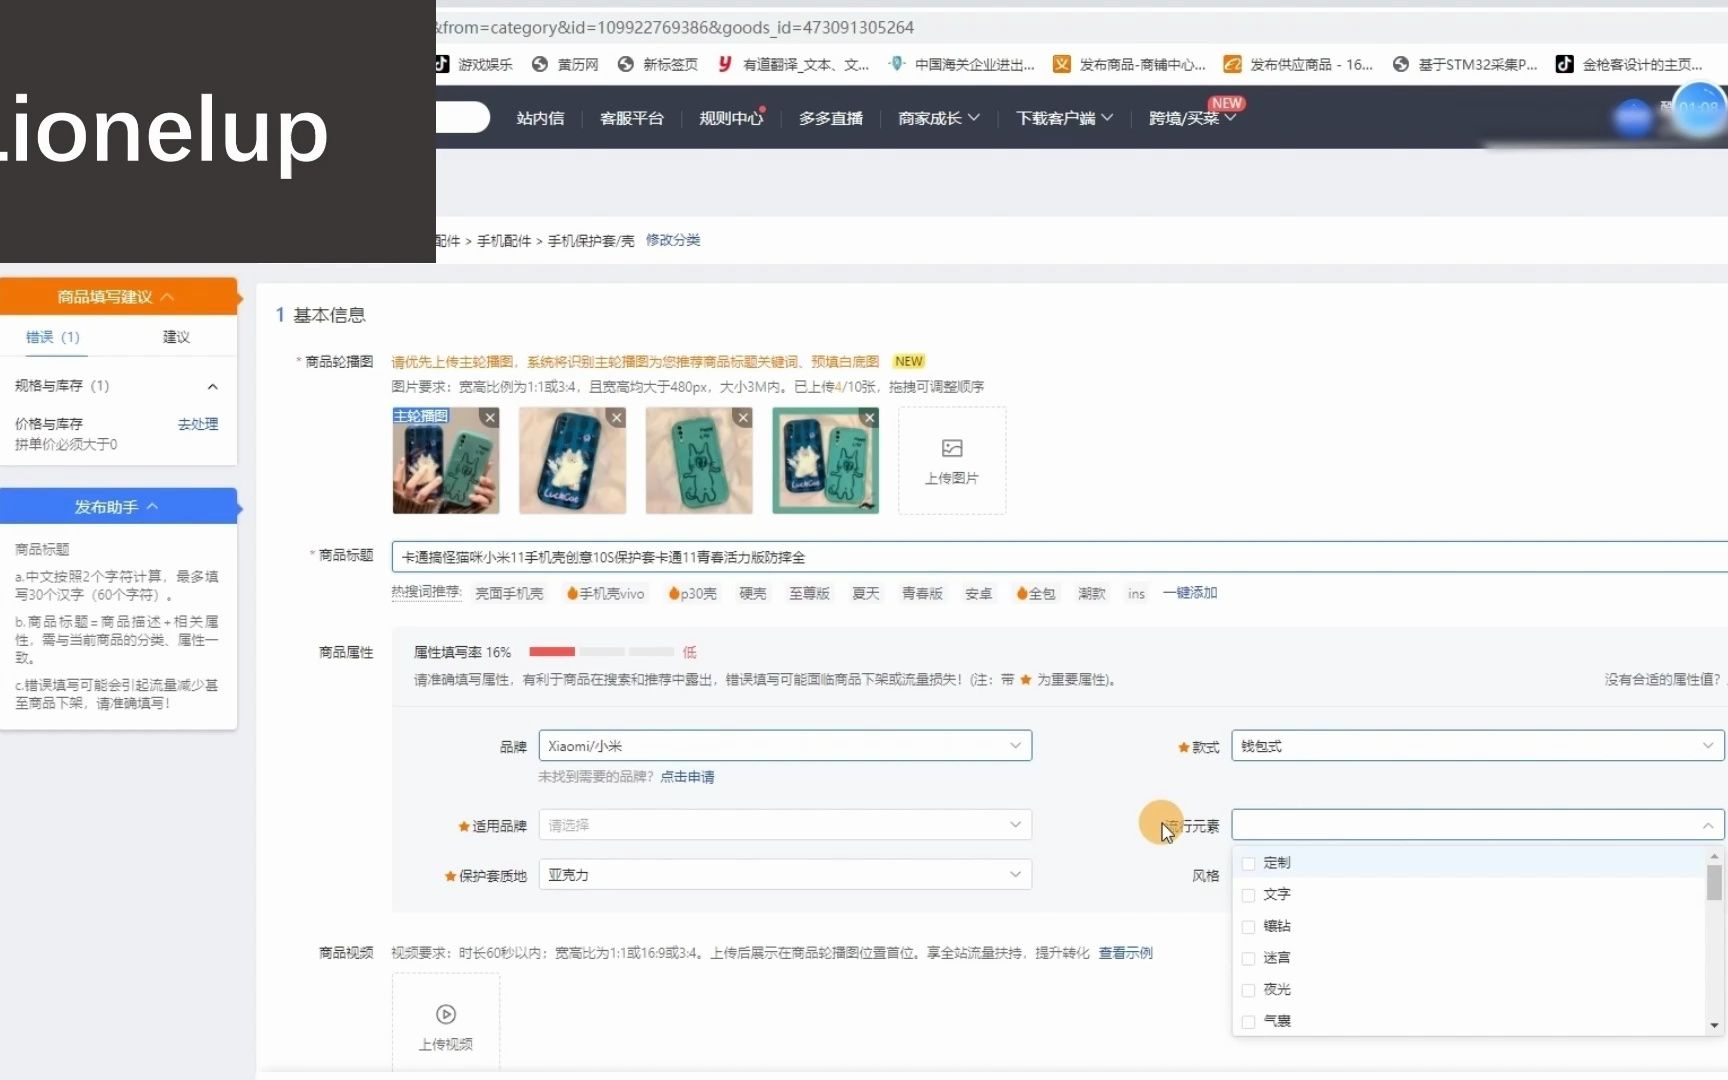1728x1080 pixels.
Task: Switch to the 建议 tab
Action: pyautogui.click(x=176, y=337)
